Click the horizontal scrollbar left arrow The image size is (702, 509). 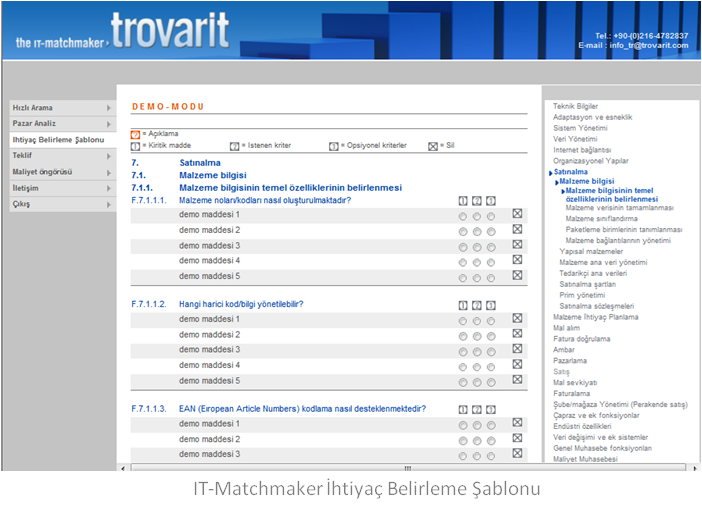[x=123, y=468]
